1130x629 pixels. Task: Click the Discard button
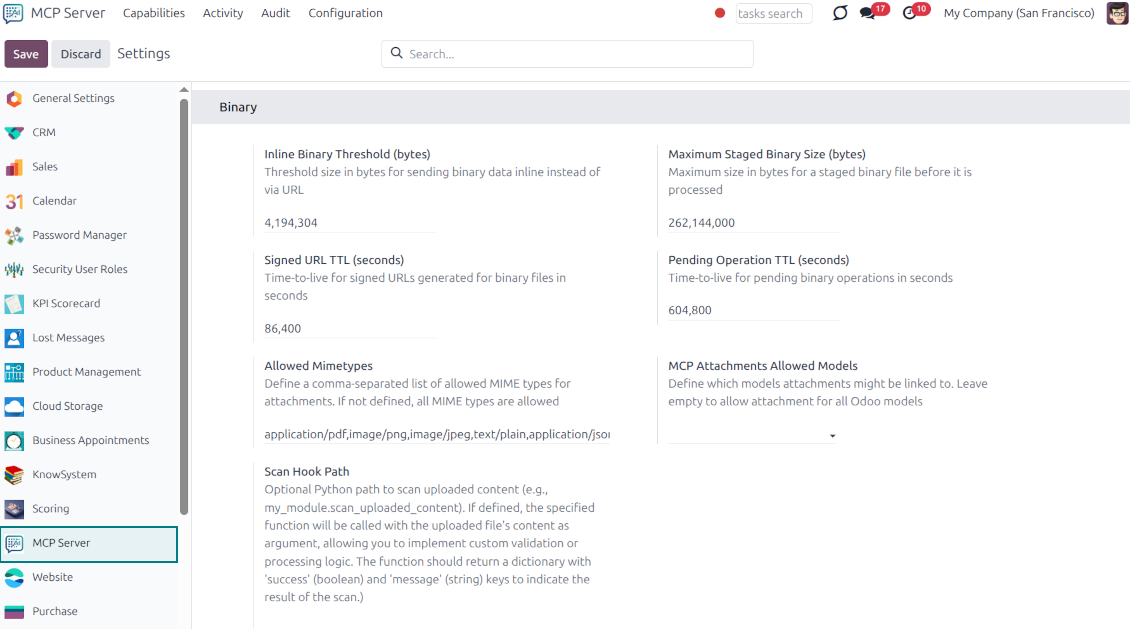tap(81, 54)
